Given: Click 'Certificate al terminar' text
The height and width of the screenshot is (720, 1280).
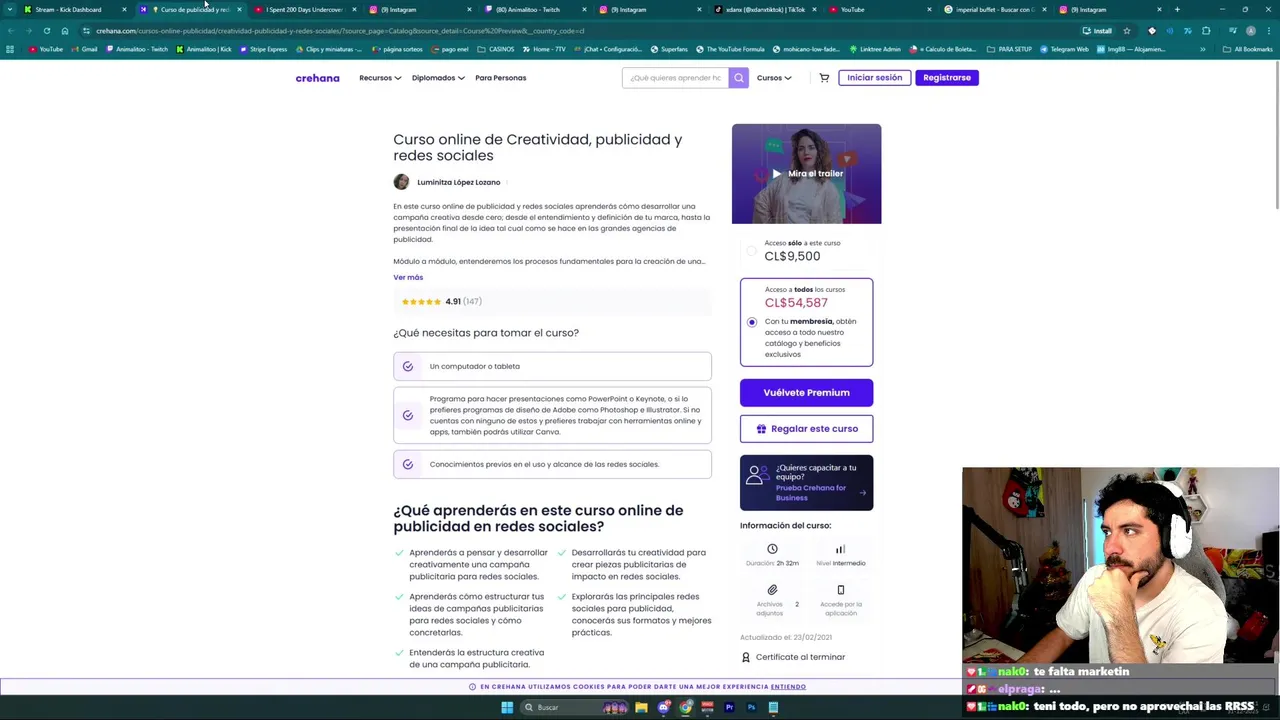Looking at the screenshot, I should (x=800, y=657).
